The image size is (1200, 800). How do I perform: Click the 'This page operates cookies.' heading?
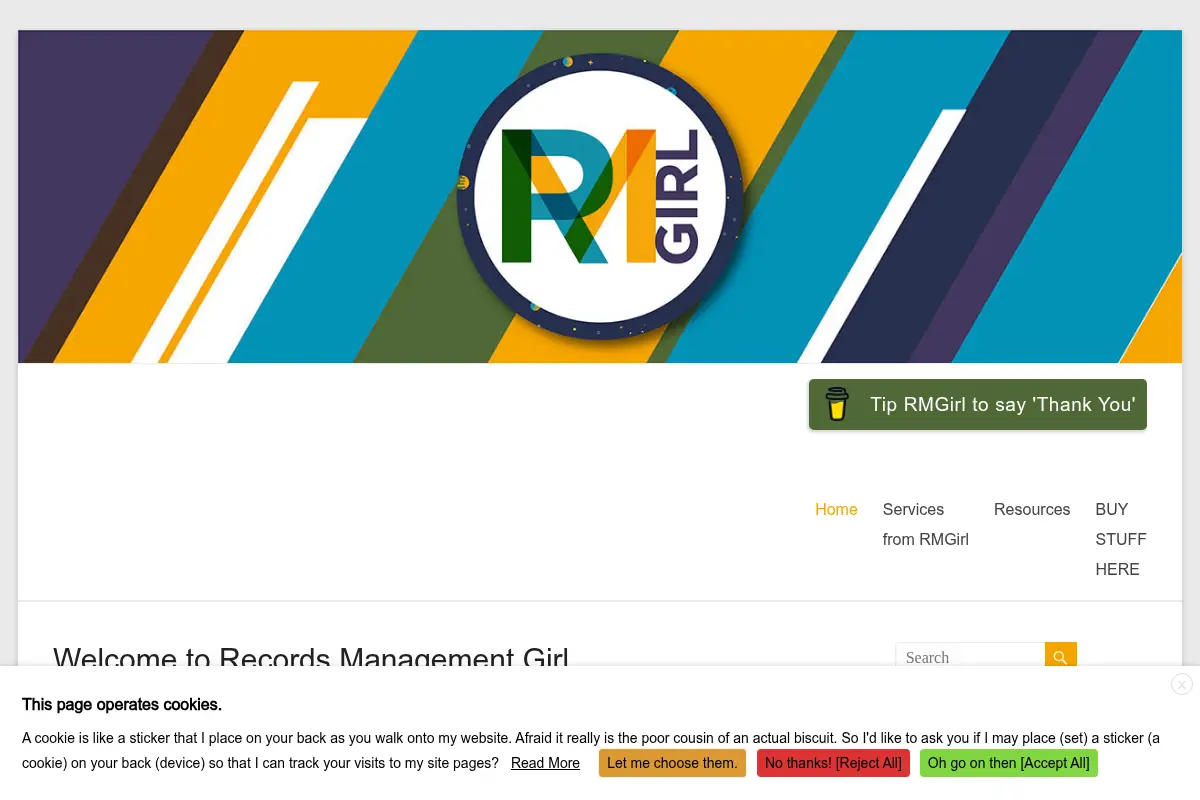[122, 704]
